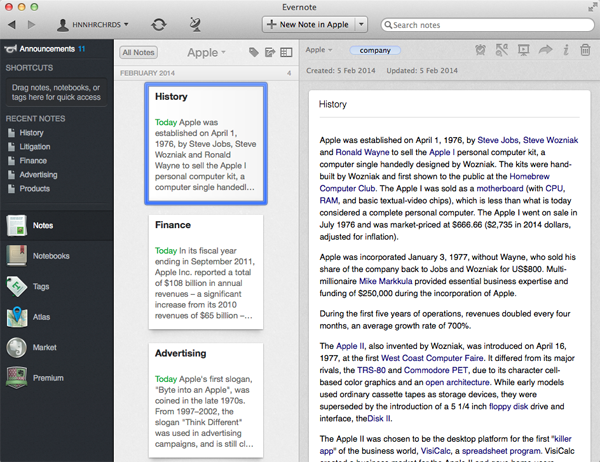Image resolution: width=600 pixels, height=462 pixels.
Task: Open Apple notebook dropdown in note header
Action: [319, 50]
